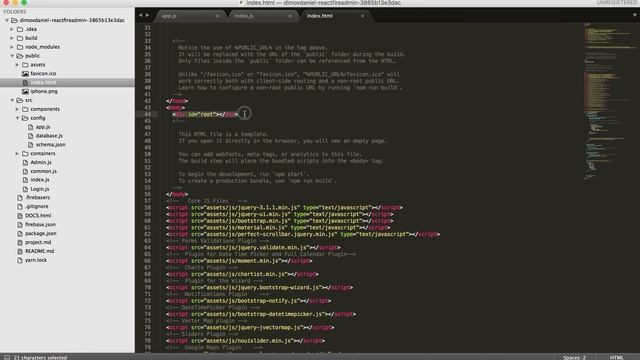Collapse the public folder arrow
Image resolution: width=640 pixels, height=360 pixels.
tap(12, 56)
